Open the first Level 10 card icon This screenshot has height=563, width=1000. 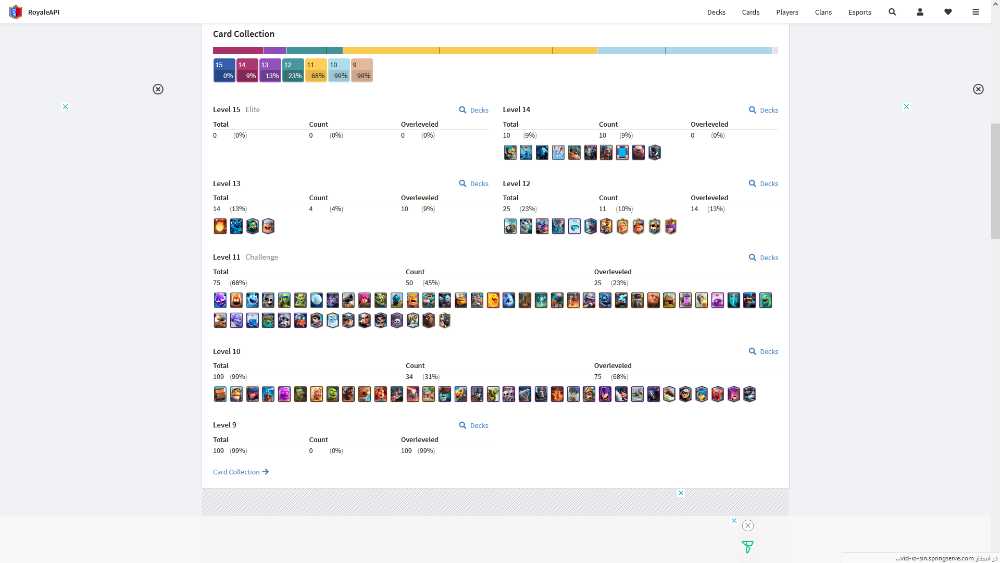(x=220, y=394)
